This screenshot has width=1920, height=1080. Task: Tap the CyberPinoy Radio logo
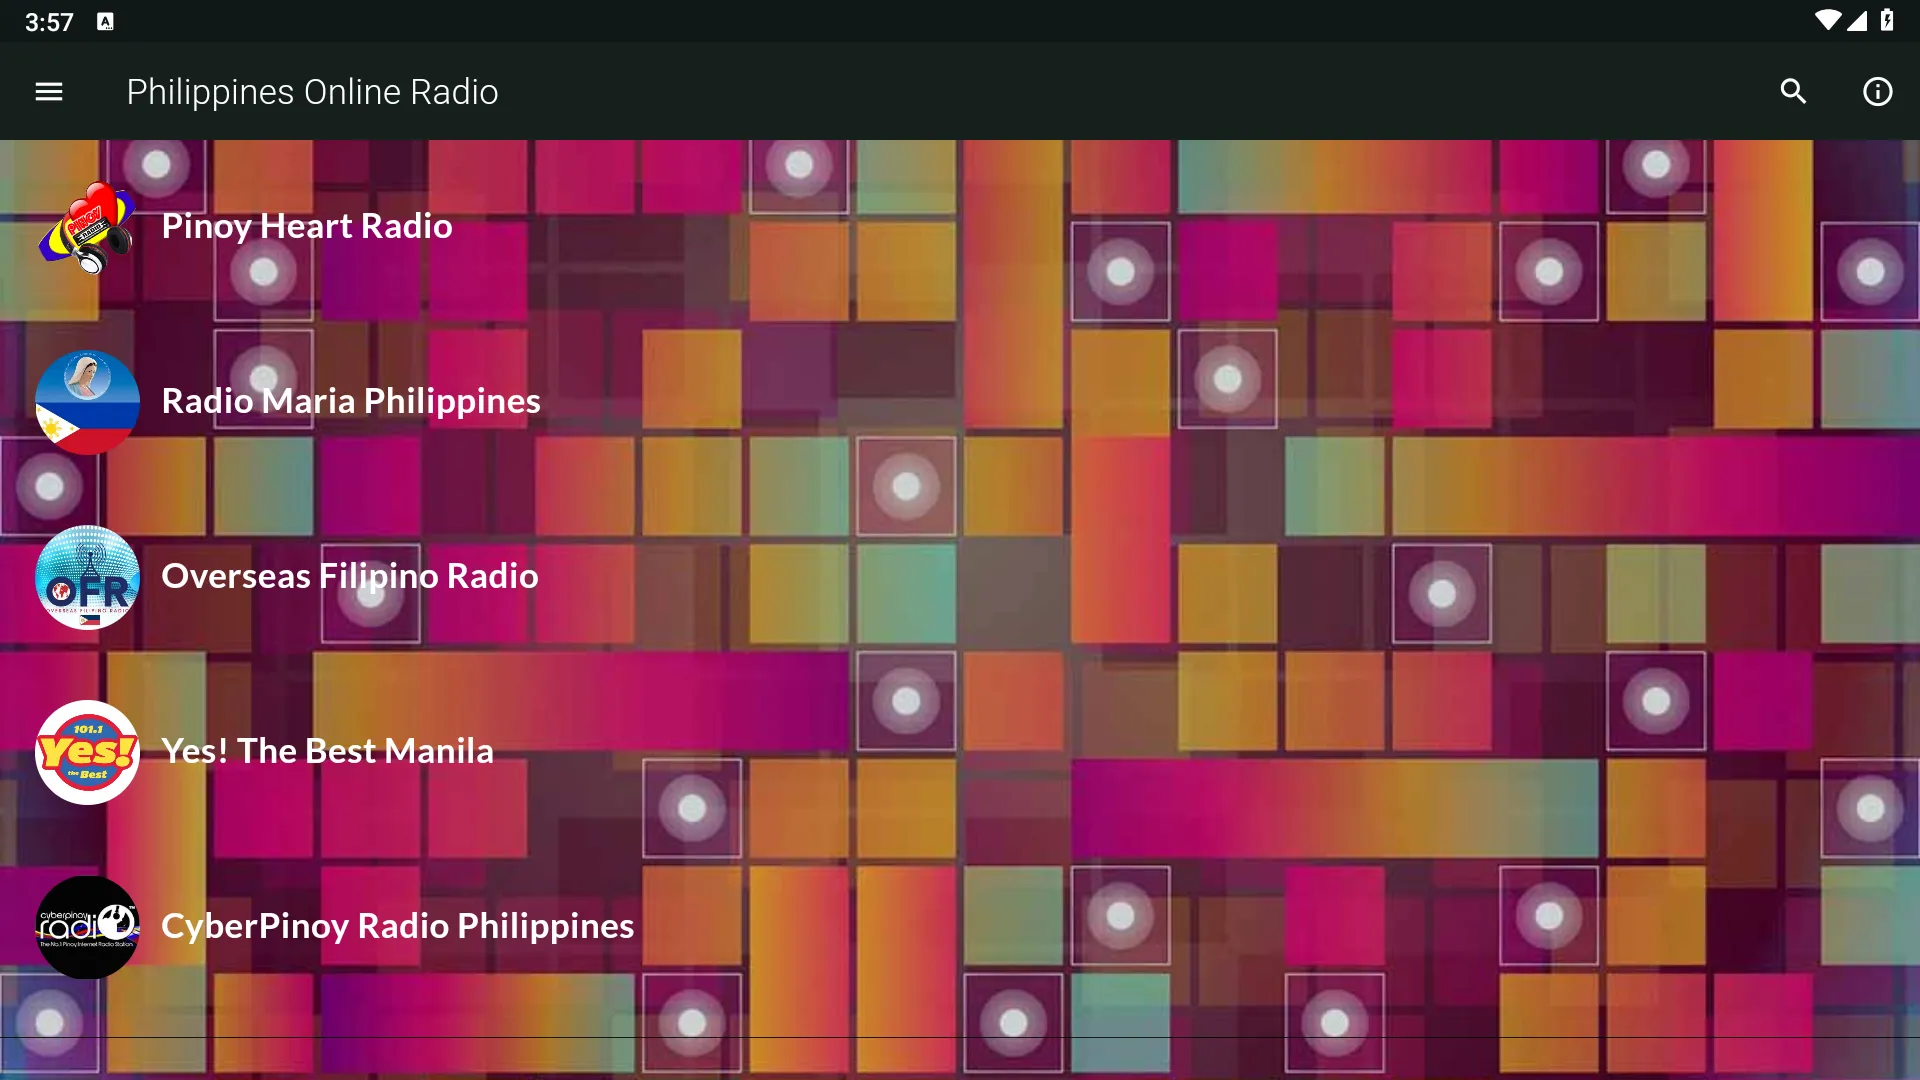tap(87, 927)
